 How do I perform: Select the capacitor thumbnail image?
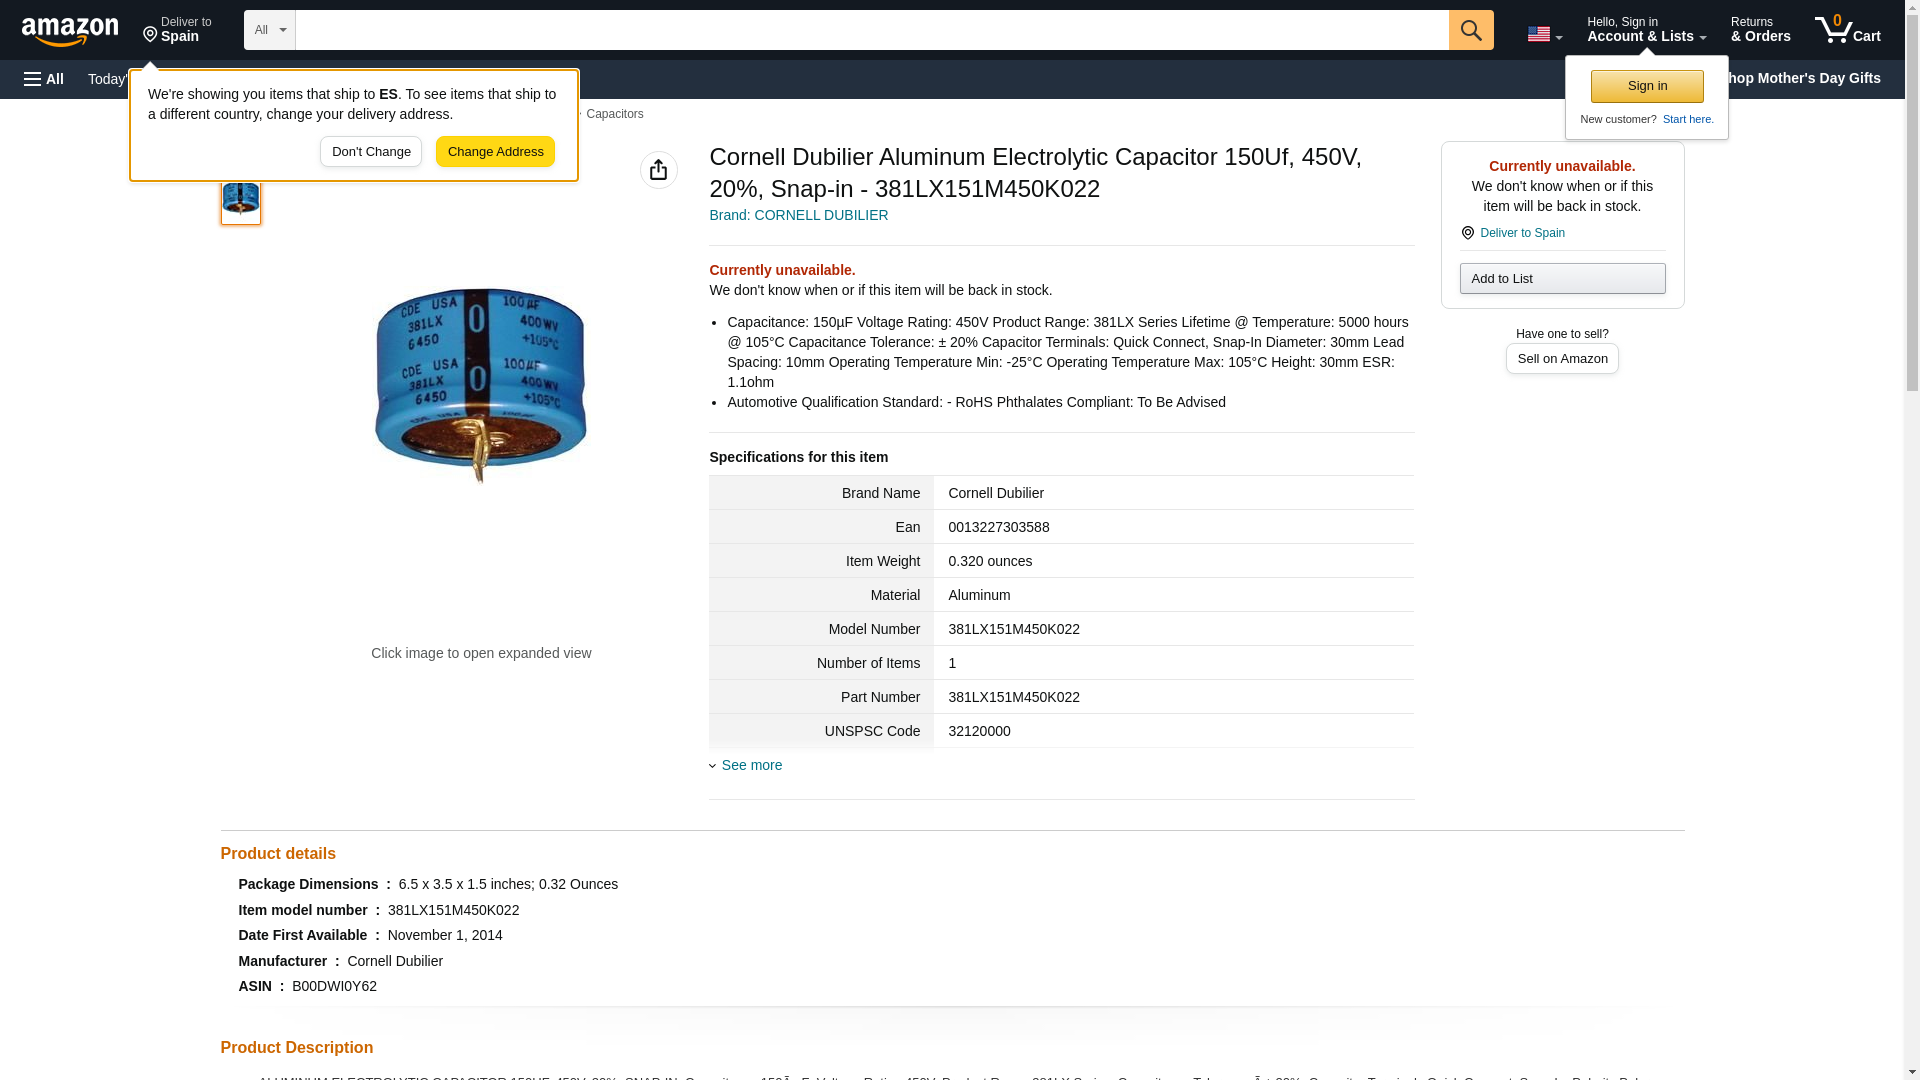point(240,199)
